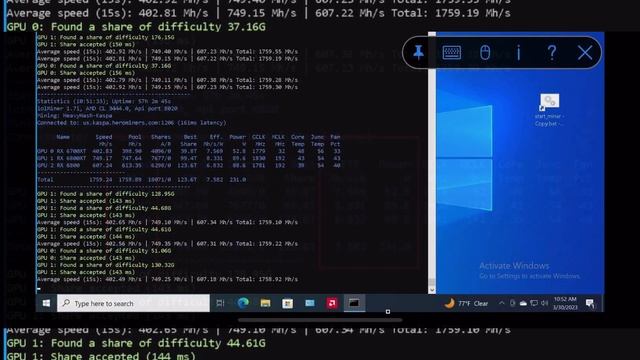Open the 77°F Clear weather widget
This screenshot has height=360, width=640.
pos(466,303)
